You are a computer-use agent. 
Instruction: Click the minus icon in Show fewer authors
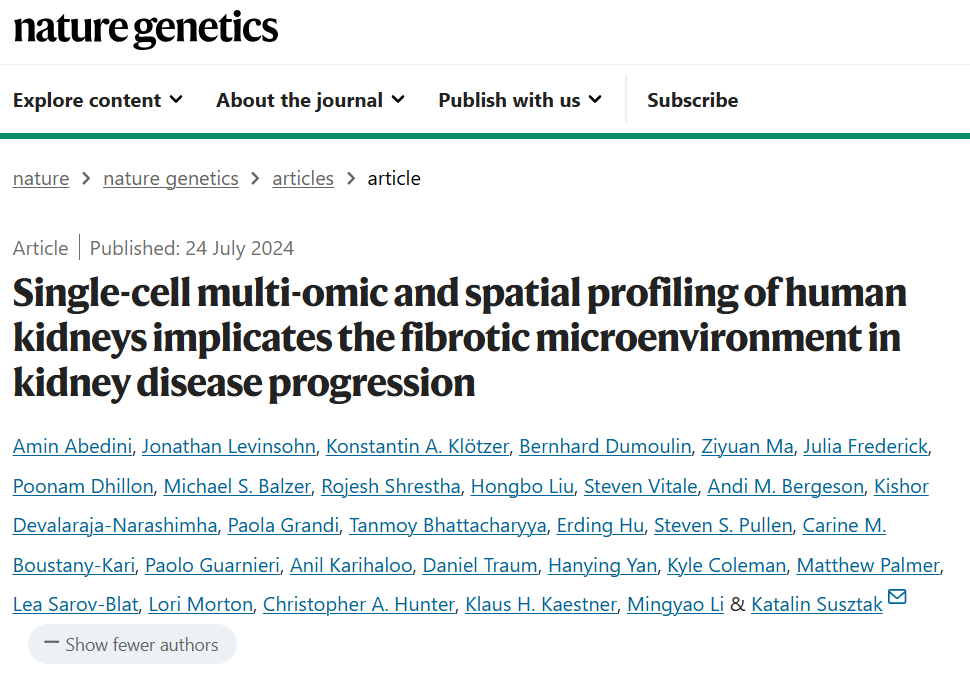(x=51, y=643)
